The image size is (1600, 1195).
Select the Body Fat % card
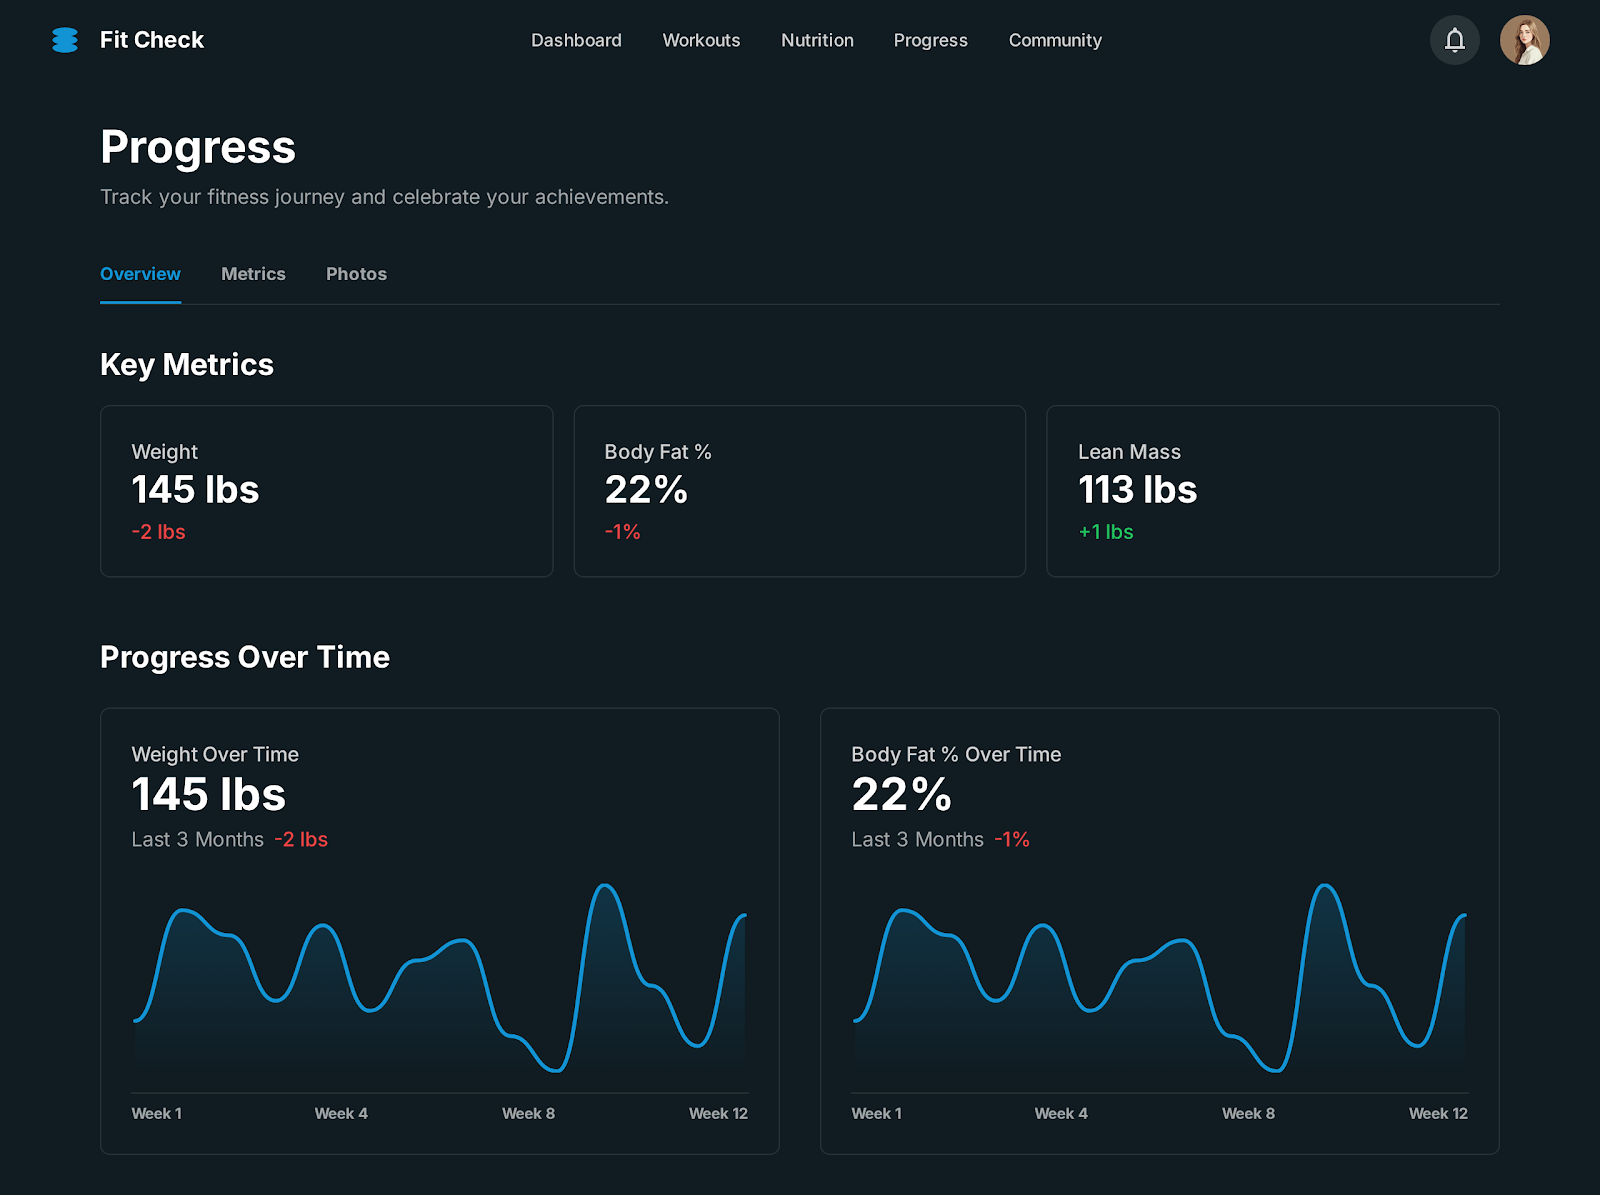800,491
